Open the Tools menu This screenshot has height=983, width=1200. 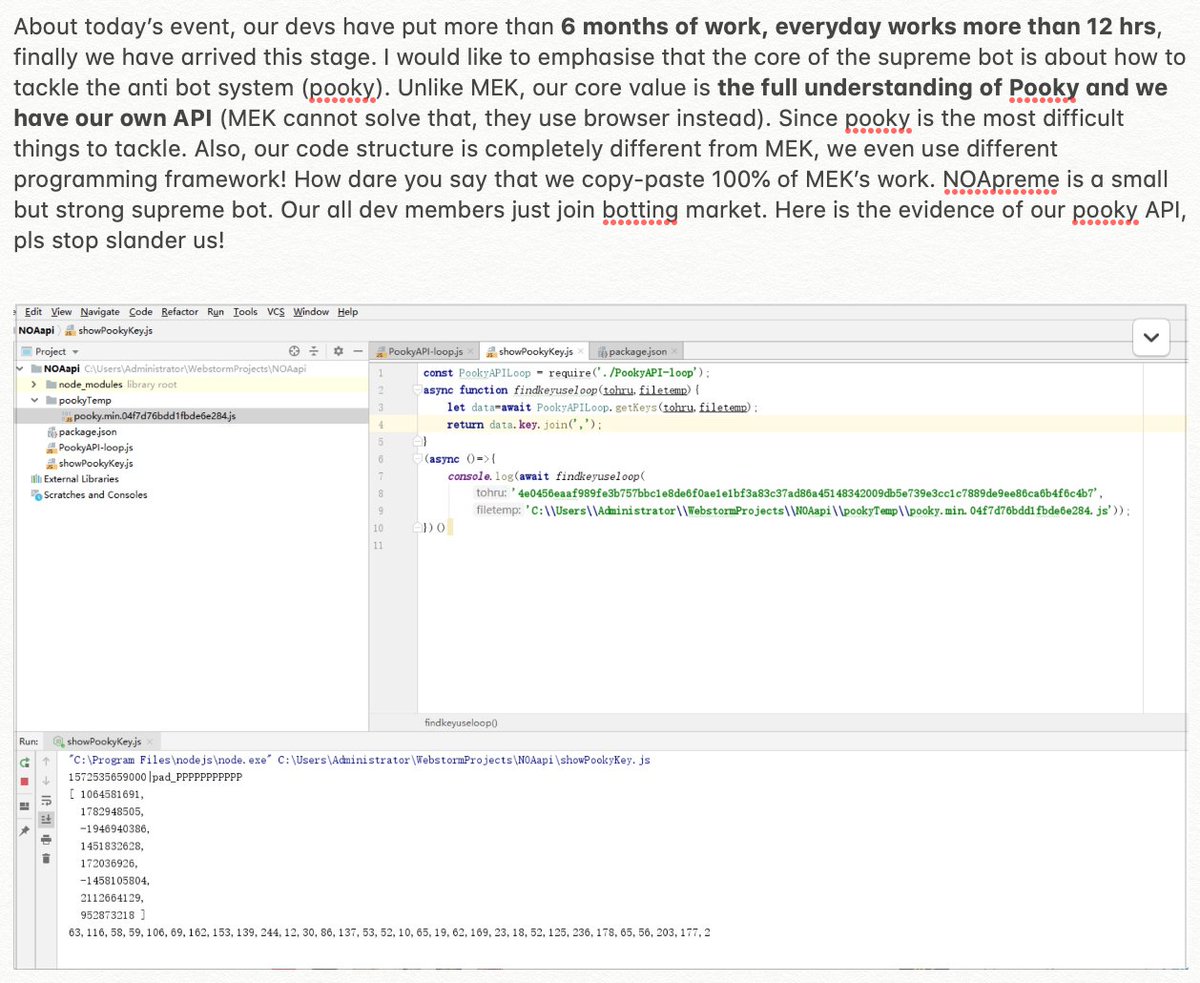(x=246, y=312)
